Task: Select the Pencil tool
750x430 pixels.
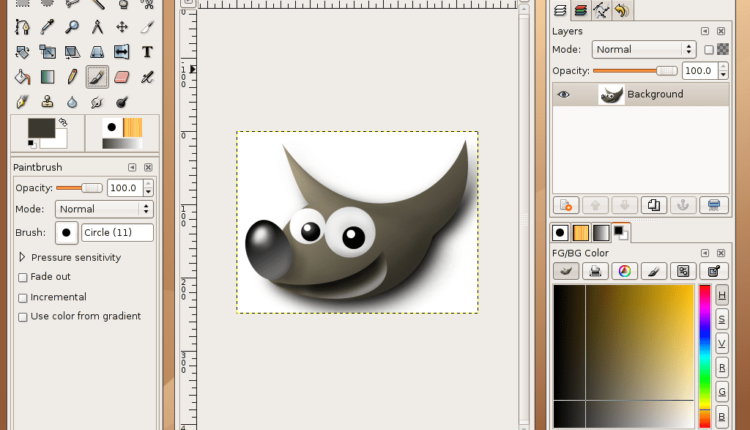Action: (x=72, y=77)
